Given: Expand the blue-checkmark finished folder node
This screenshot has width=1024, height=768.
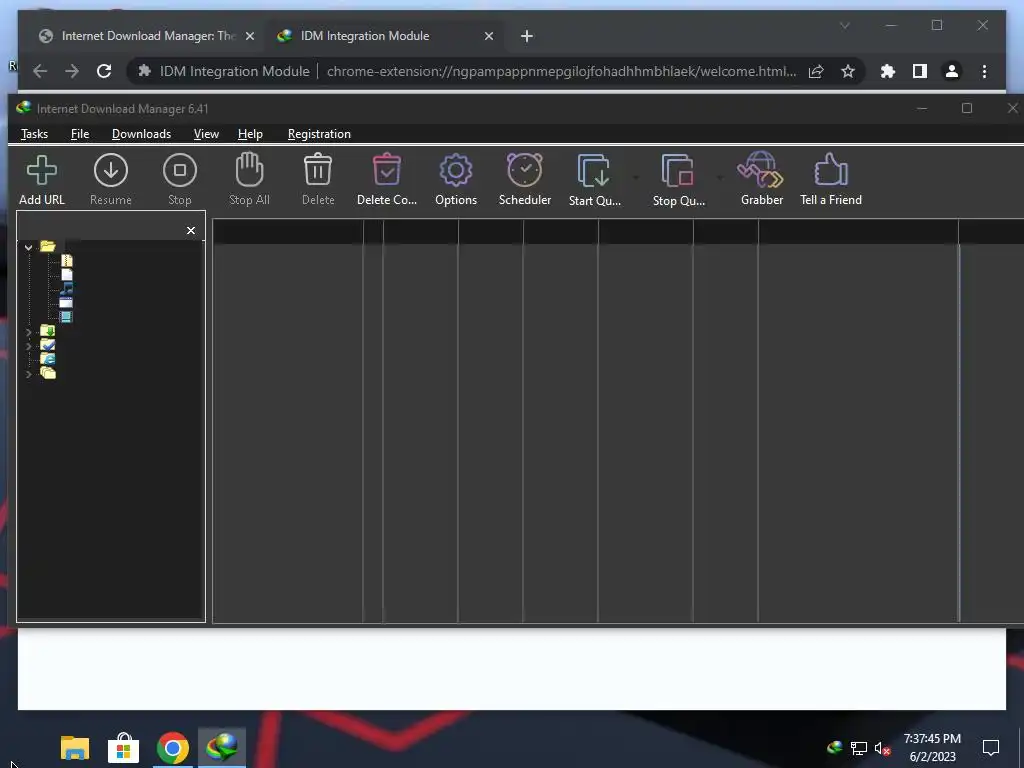Looking at the screenshot, I should [28, 346].
